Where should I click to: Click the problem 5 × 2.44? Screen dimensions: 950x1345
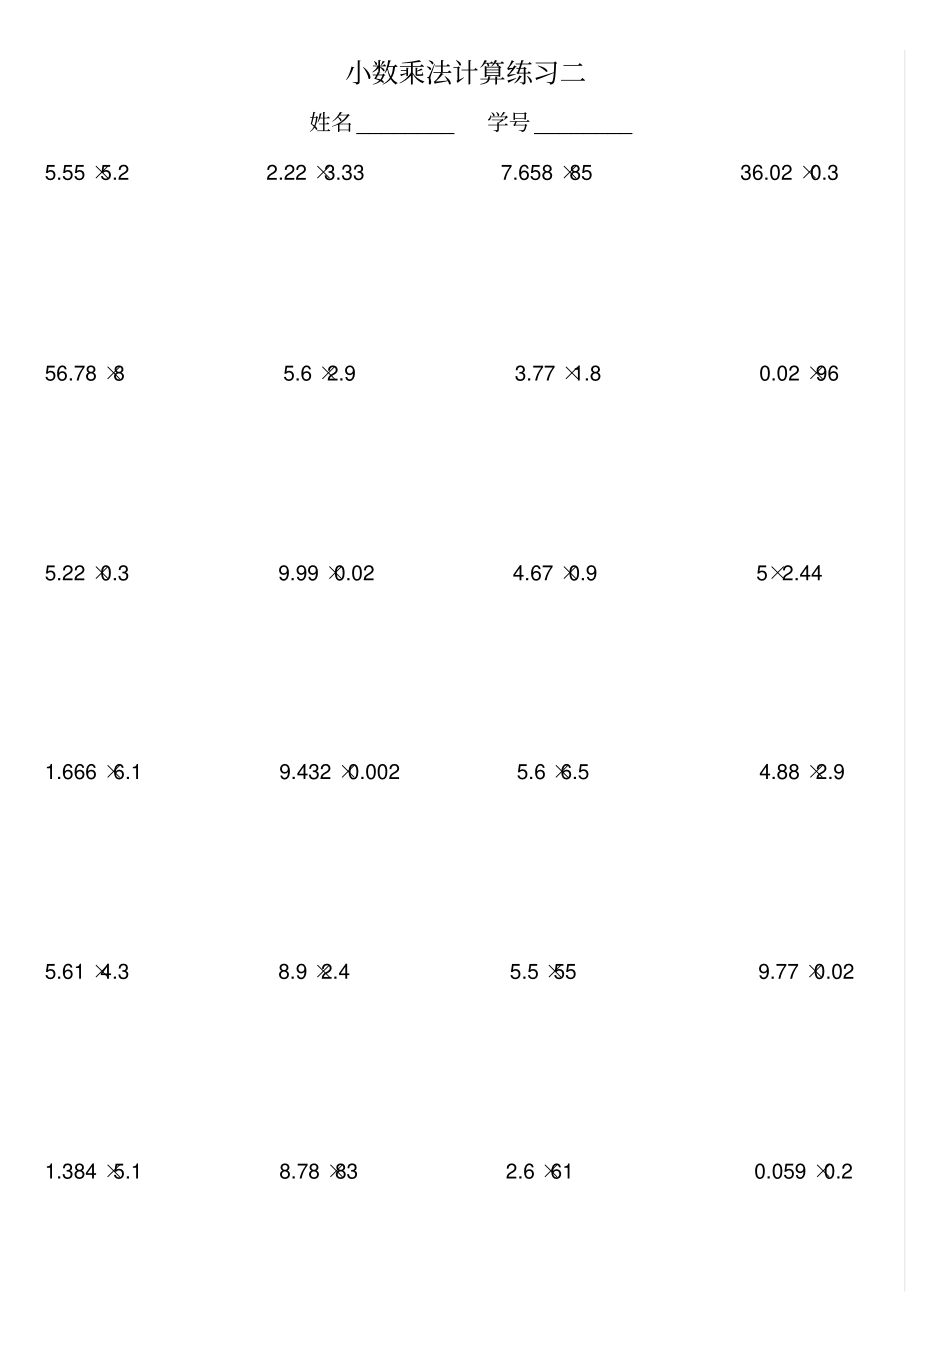(x=789, y=573)
